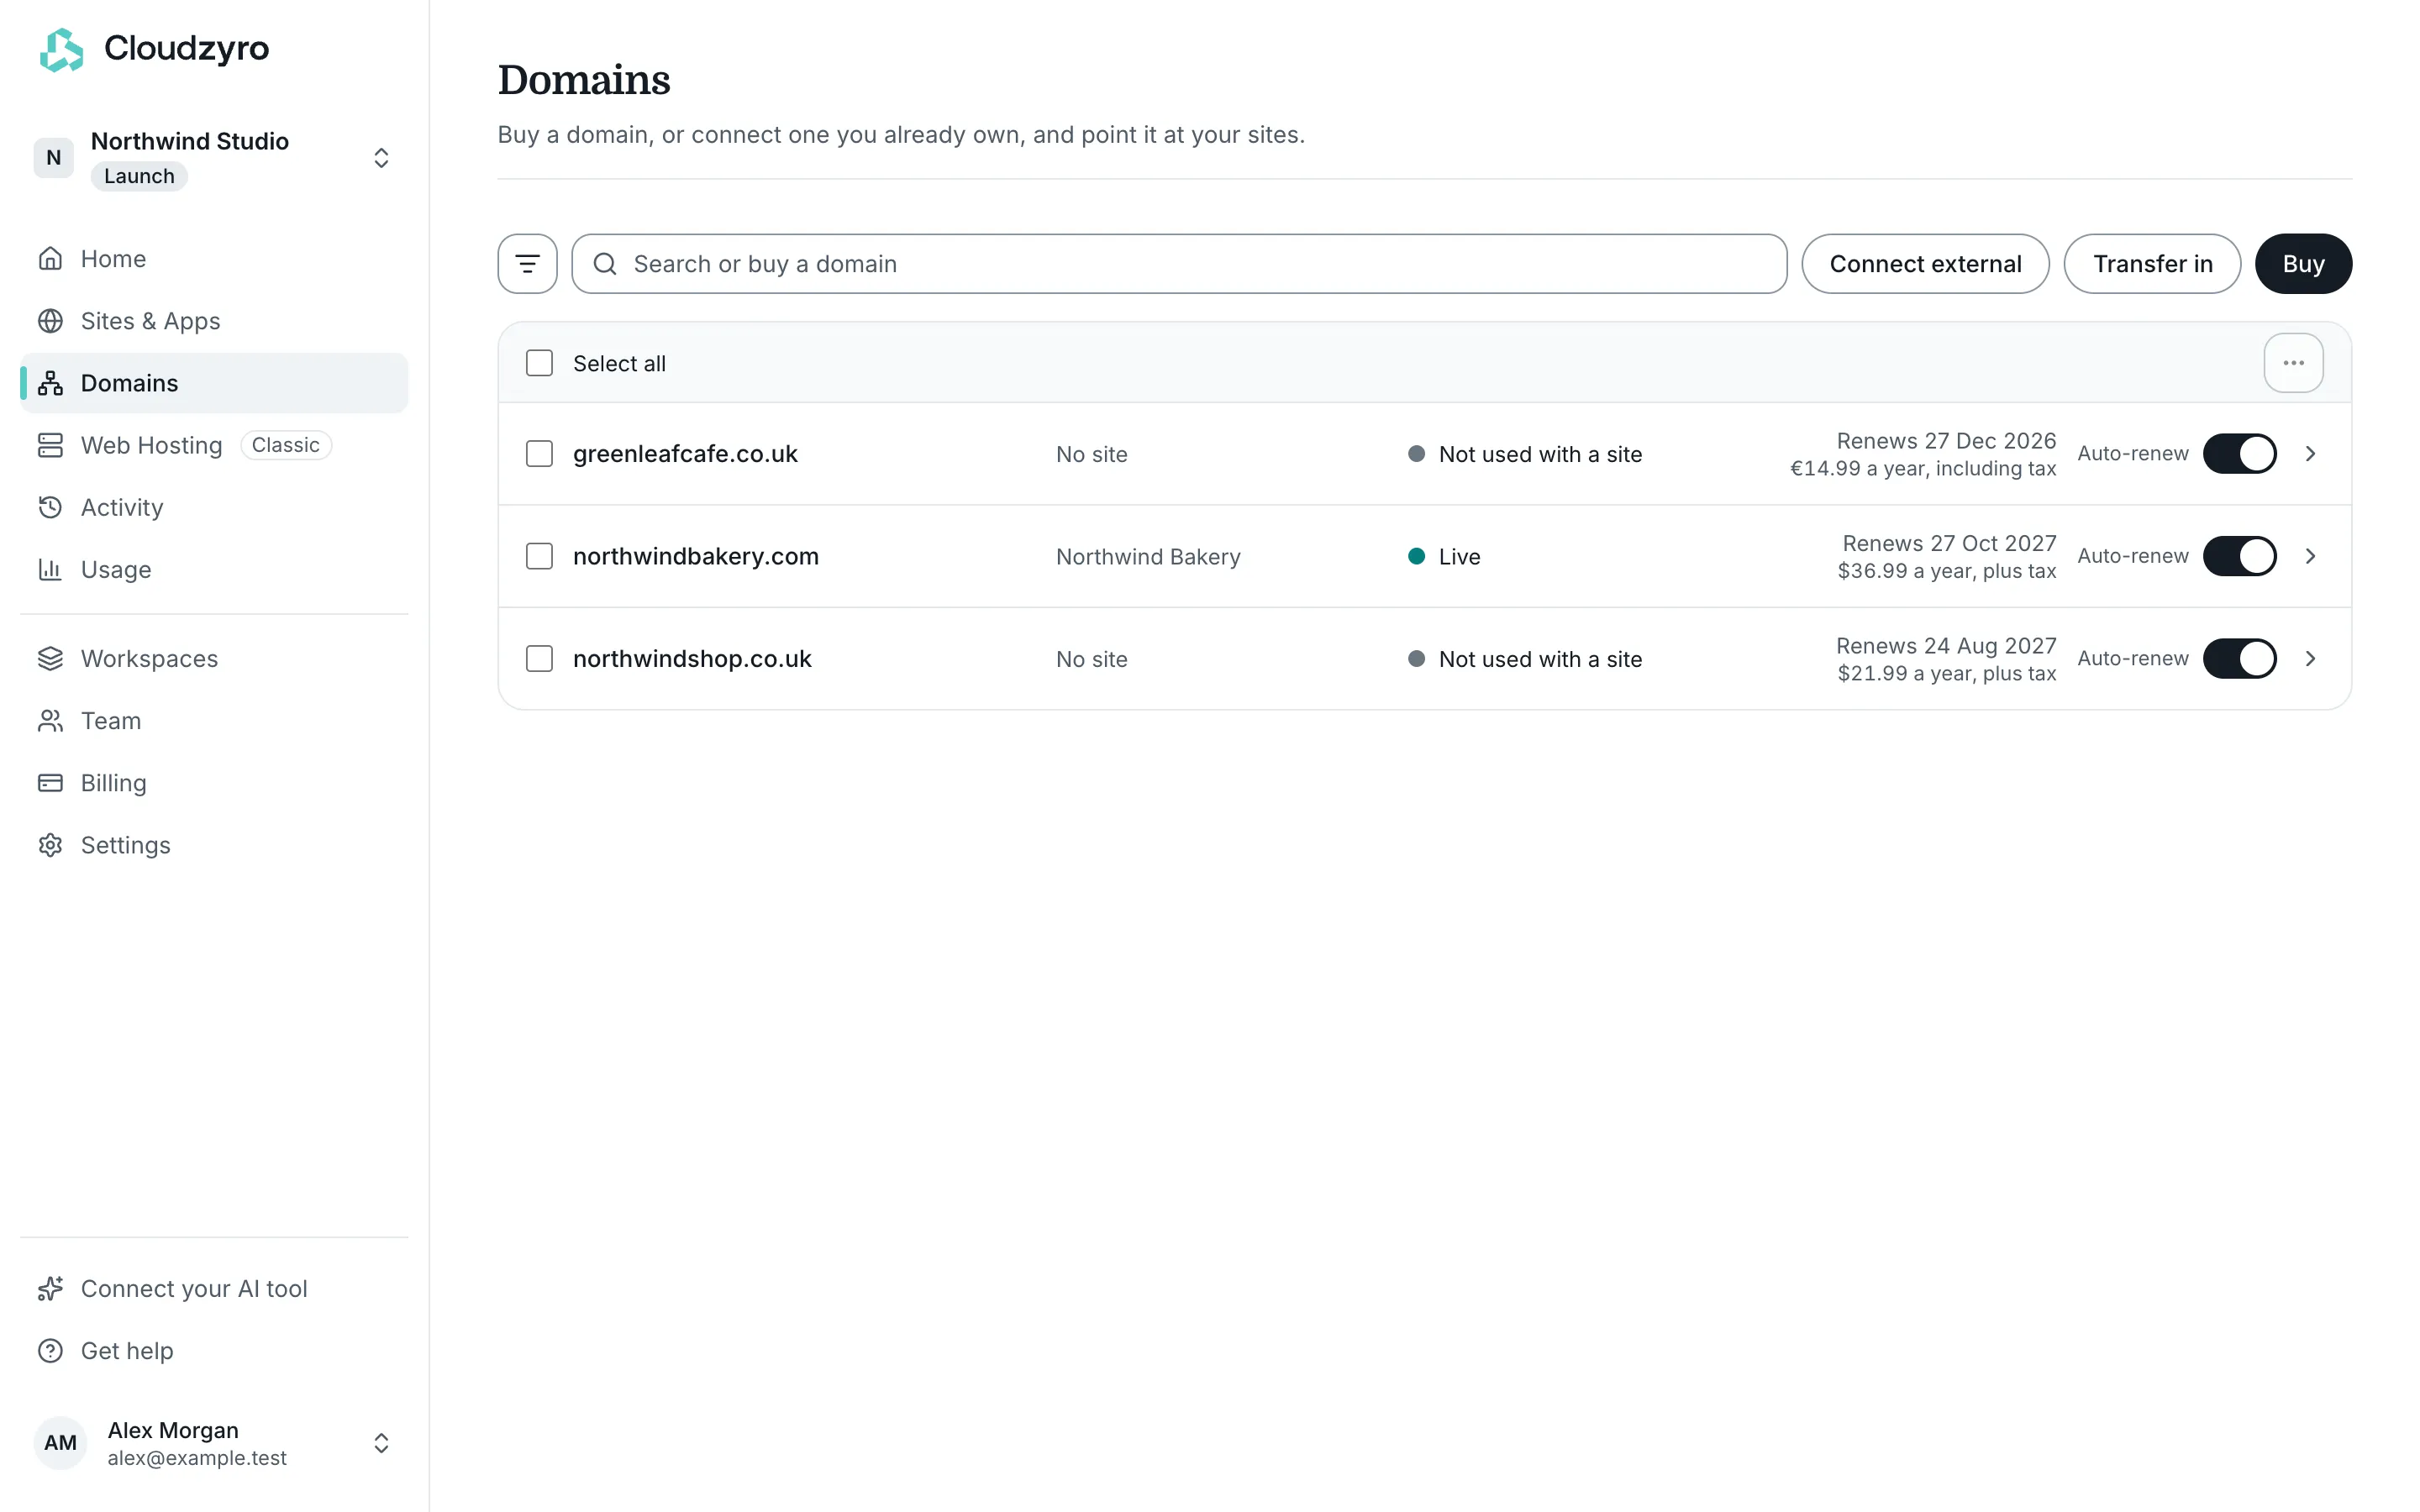This screenshot has width=2420, height=1512.
Task: Click the Buy button
Action: 2303,264
